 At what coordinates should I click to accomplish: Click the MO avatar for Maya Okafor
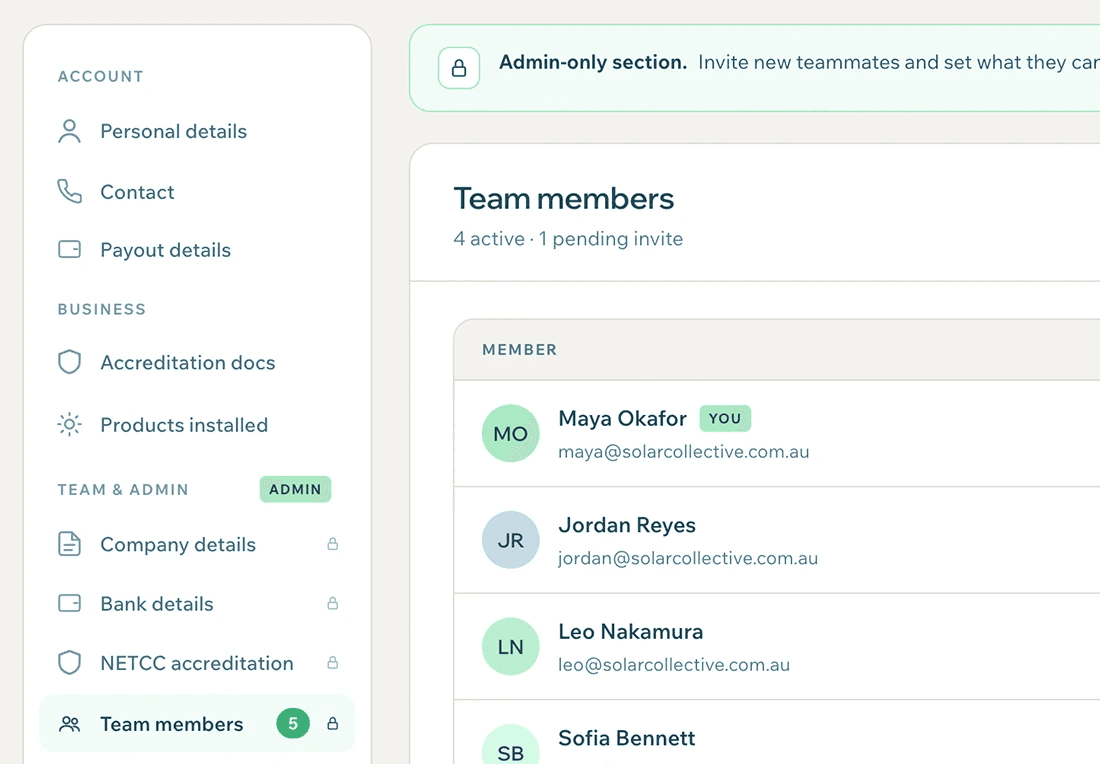511,434
